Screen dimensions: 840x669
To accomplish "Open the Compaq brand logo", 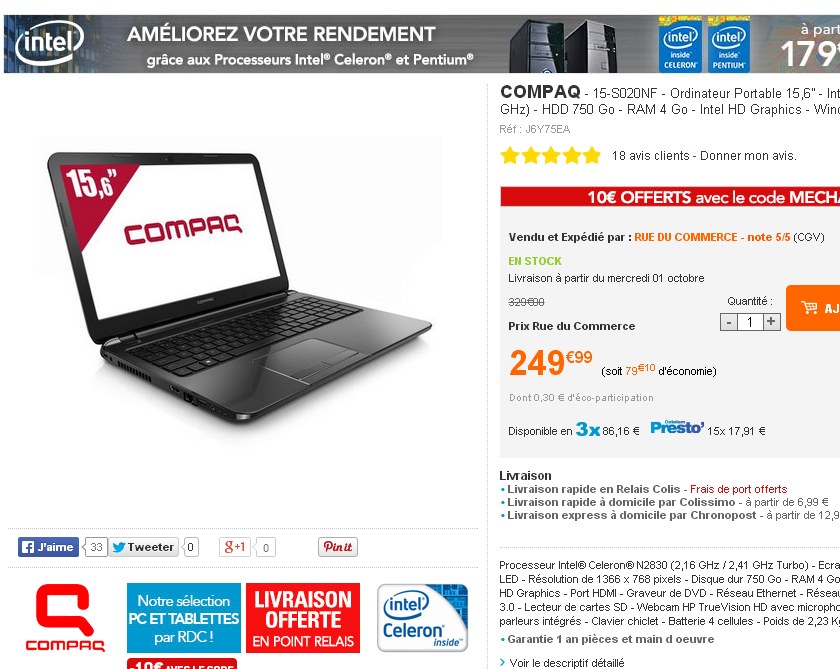I will (65, 618).
